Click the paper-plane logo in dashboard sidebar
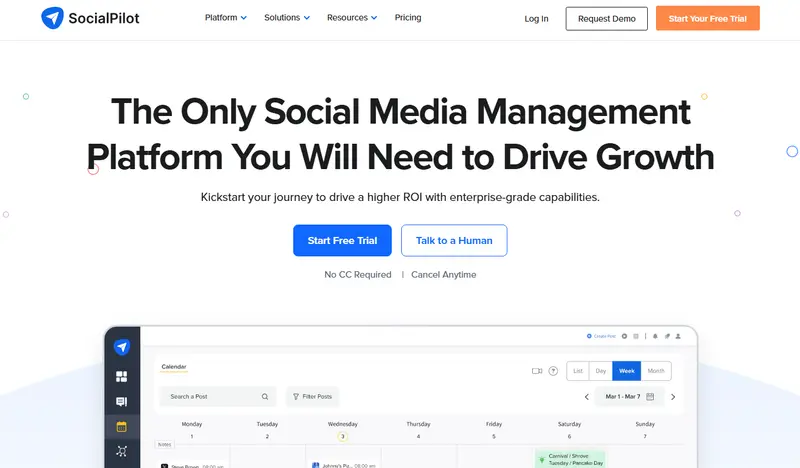 [121, 347]
